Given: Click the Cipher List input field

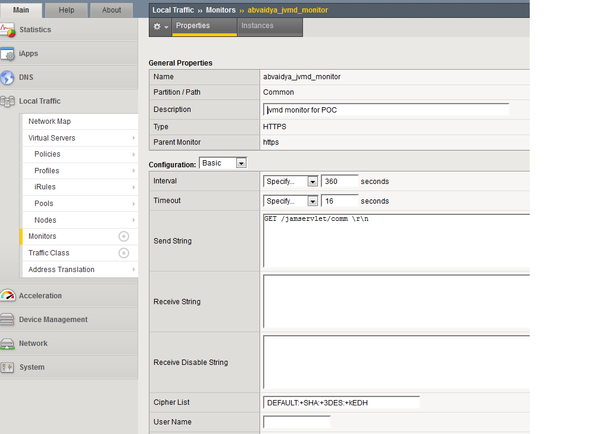Looking at the screenshot, I should [x=340, y=402].
